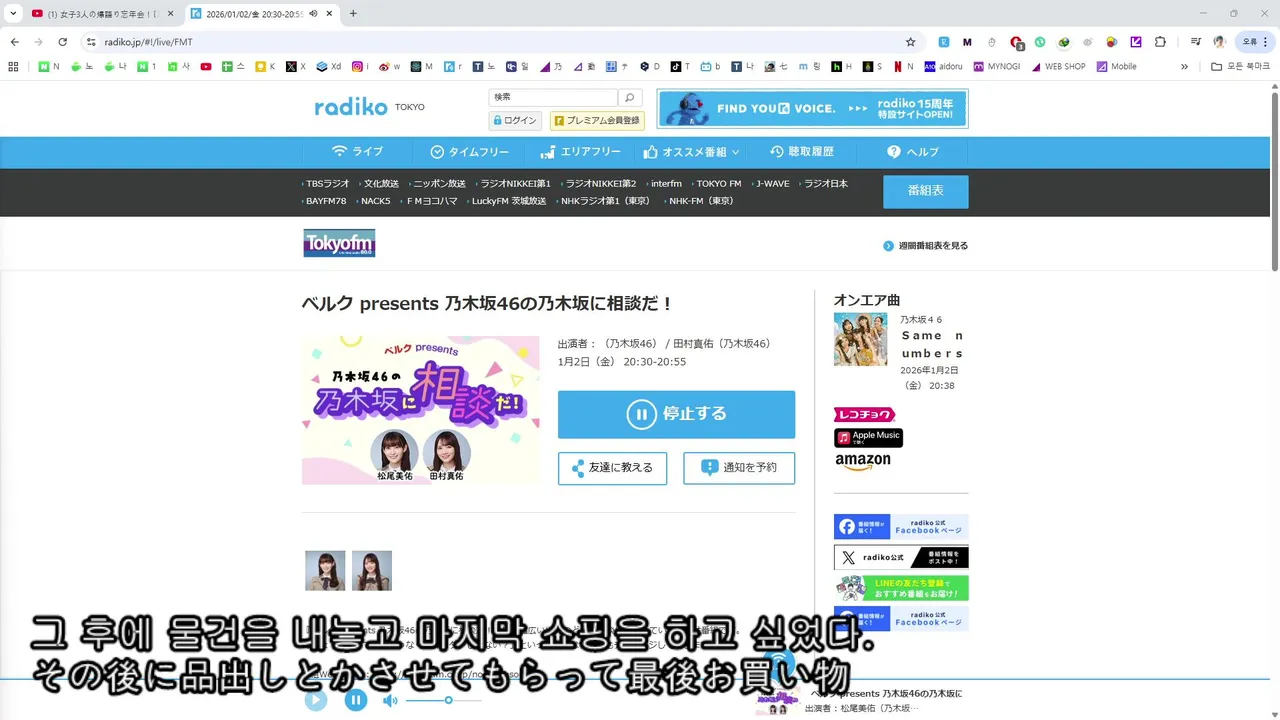The height and width of the screenshot is (720, 1280).
Task: Switch to the YouTube 女子3人 tab
Action: point(102,13)
